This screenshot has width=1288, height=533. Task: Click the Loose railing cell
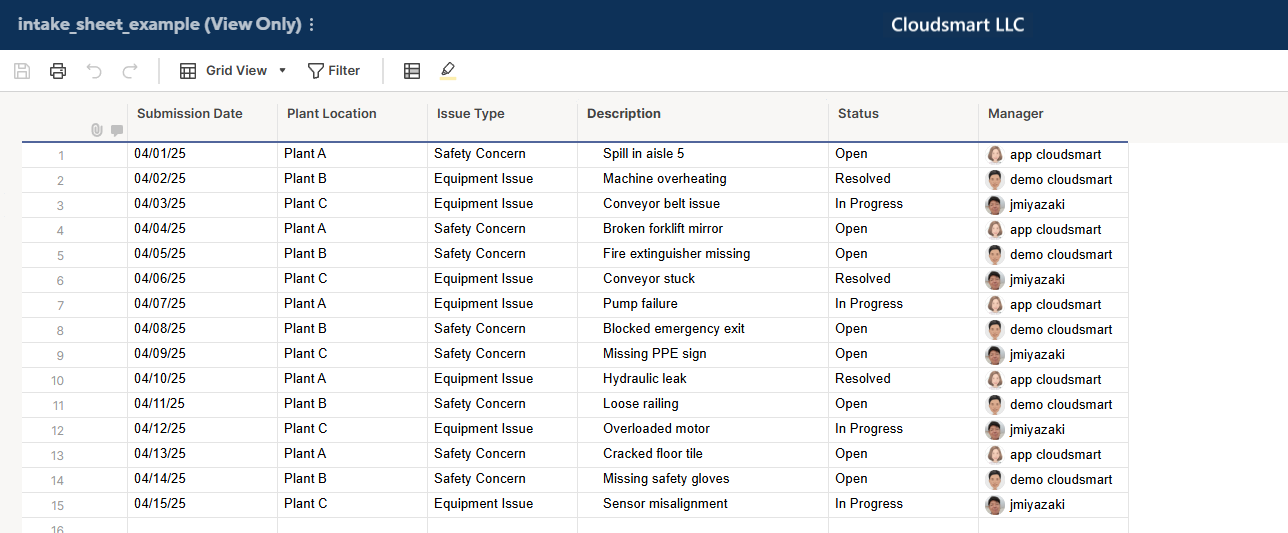tap(703, 404)
